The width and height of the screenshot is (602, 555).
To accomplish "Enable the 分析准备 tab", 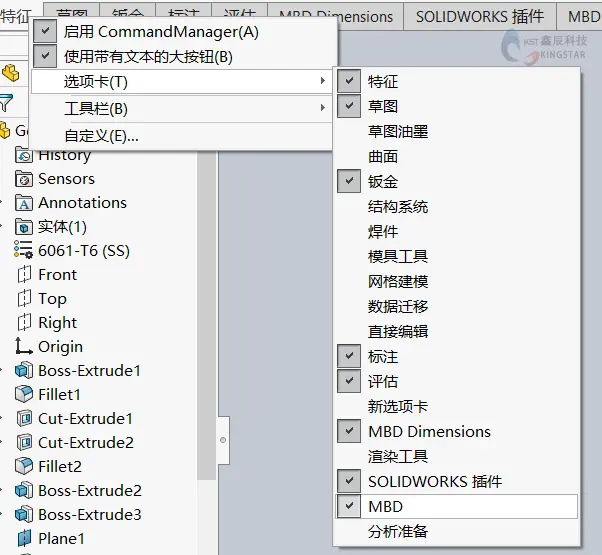I will click(x=456, y=531).
